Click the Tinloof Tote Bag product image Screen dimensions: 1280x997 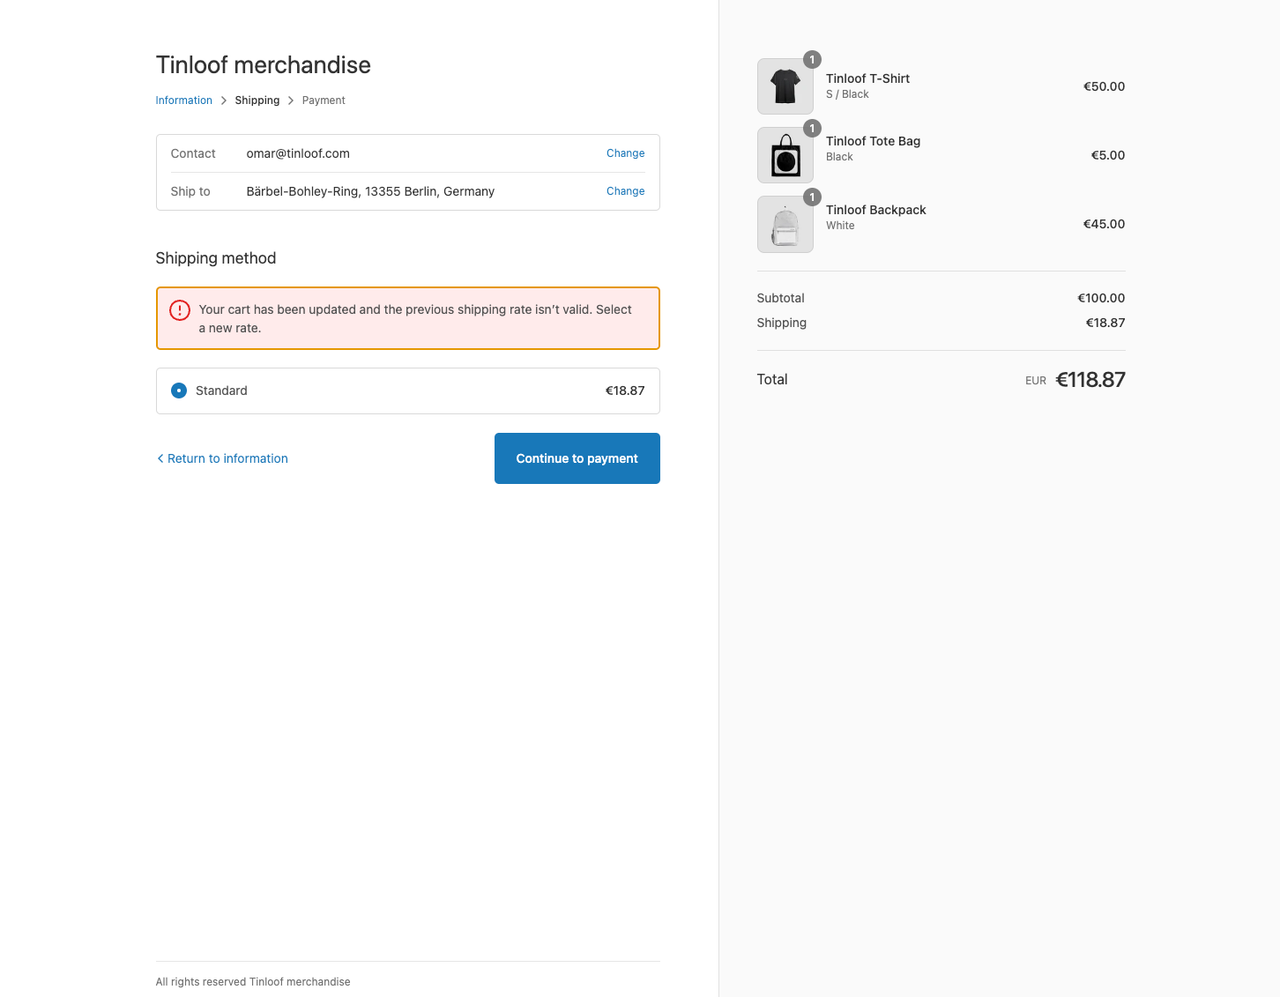(785, 155)
